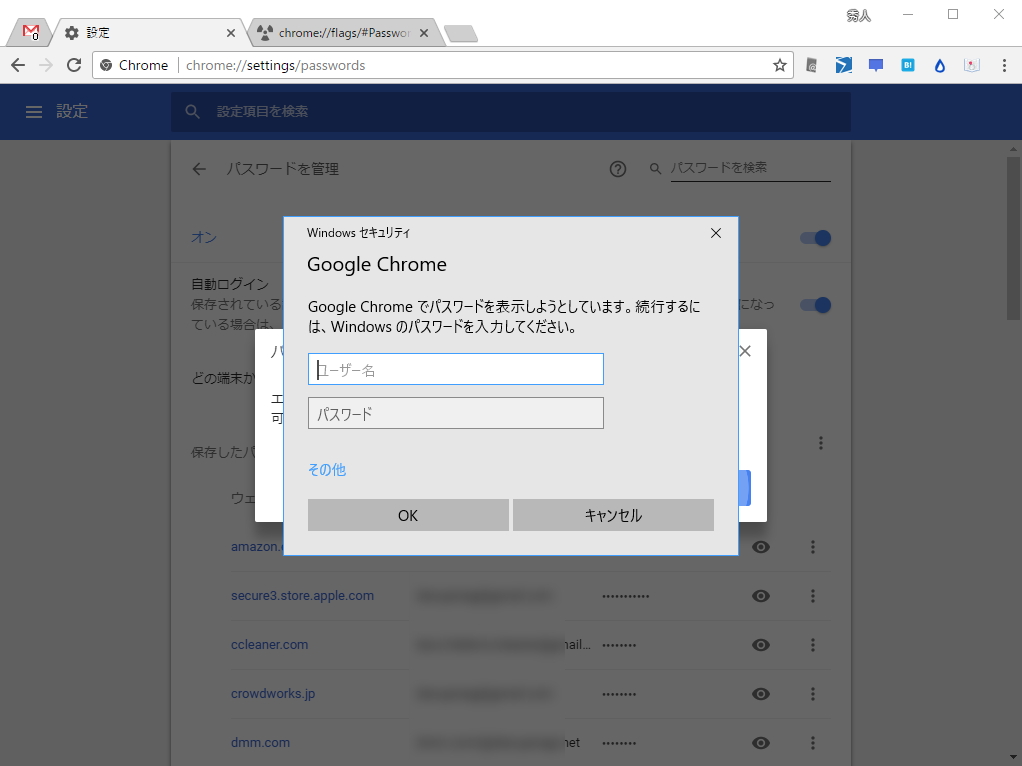The image size is (1022, 766).
Task: Click キャンセル in security dialog
Action: click(613, 515)
